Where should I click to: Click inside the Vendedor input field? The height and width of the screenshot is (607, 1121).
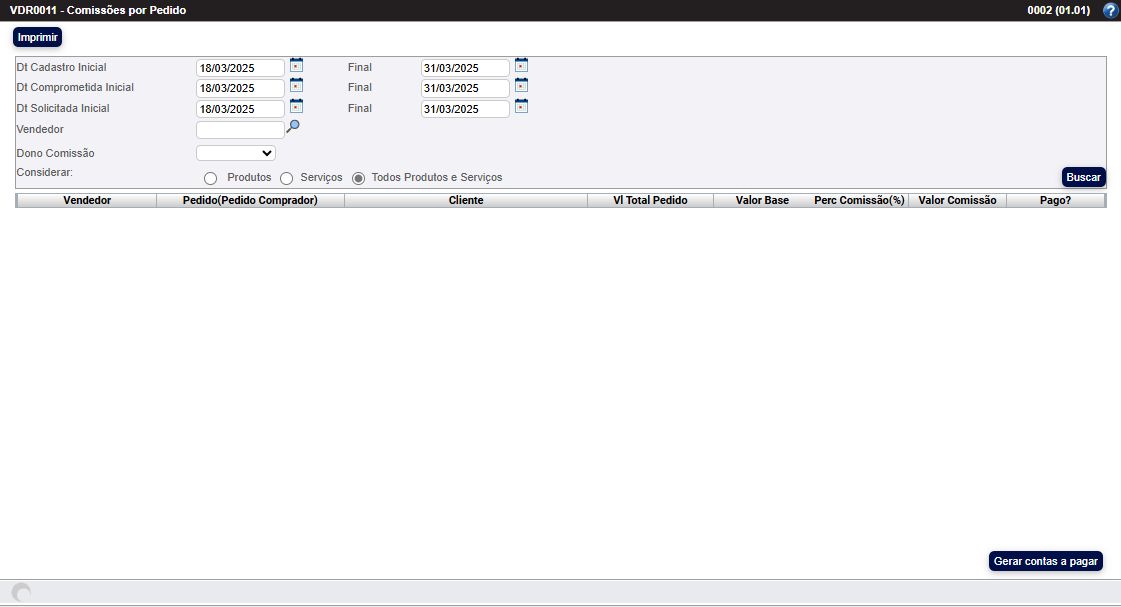(x=240, y=129)
